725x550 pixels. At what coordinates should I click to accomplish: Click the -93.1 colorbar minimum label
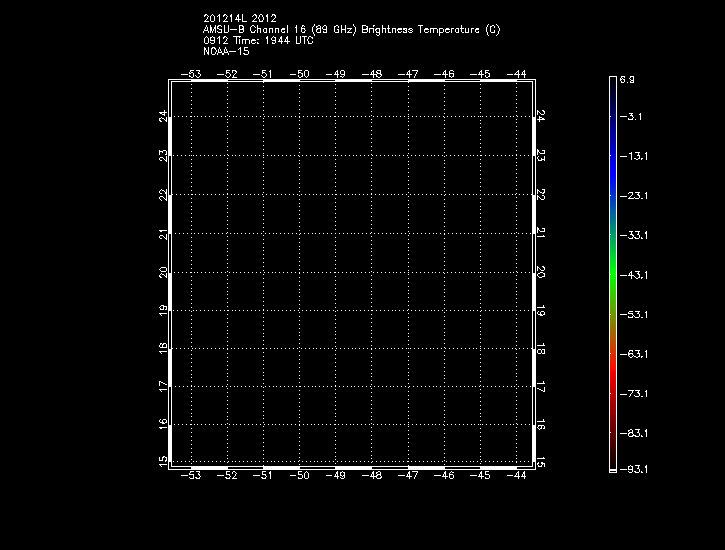633,468
